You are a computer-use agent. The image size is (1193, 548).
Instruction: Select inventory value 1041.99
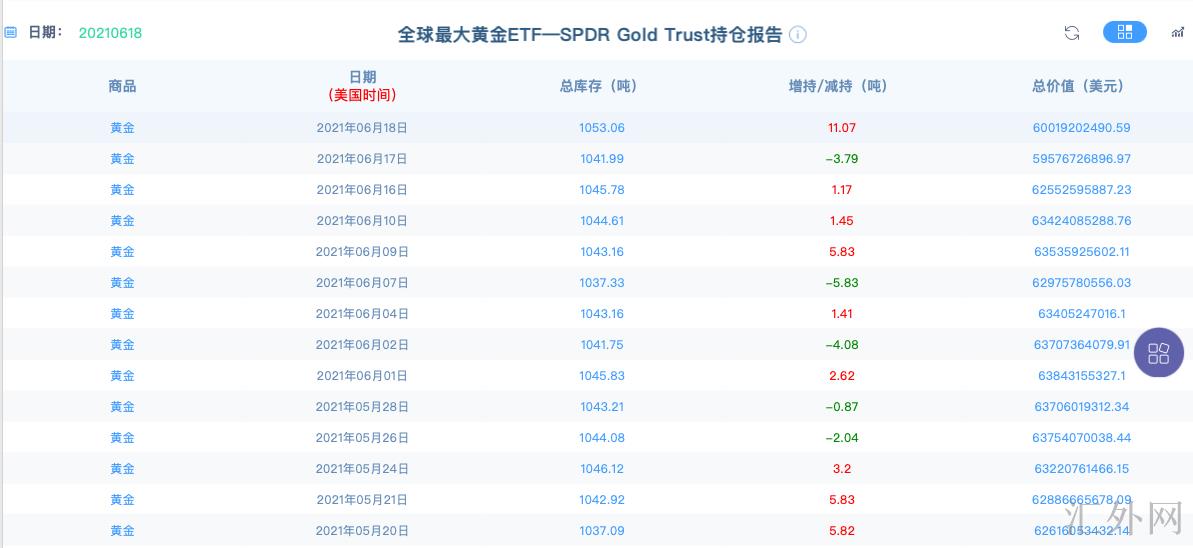click(x=602, y=159)
